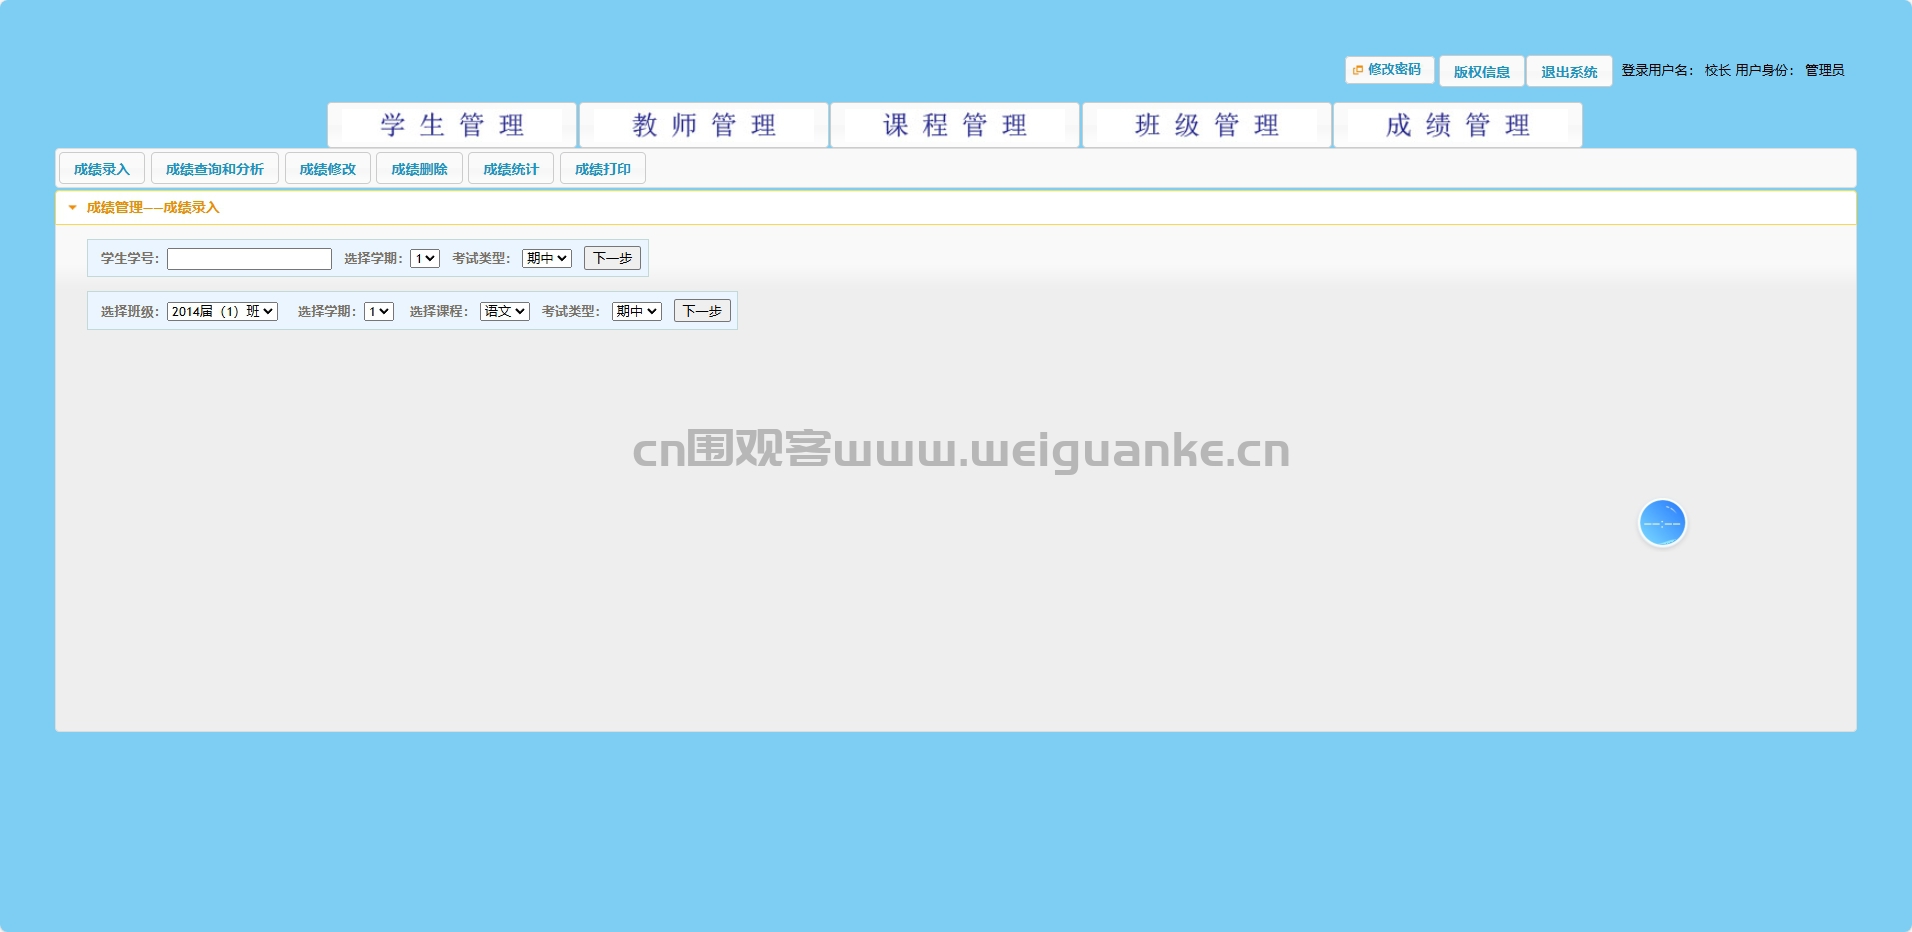Screen dimensions: 1912x932
Task: Collapse the 成绩管理——成绩录入 panel arrow
Action: tap(72, 208)
